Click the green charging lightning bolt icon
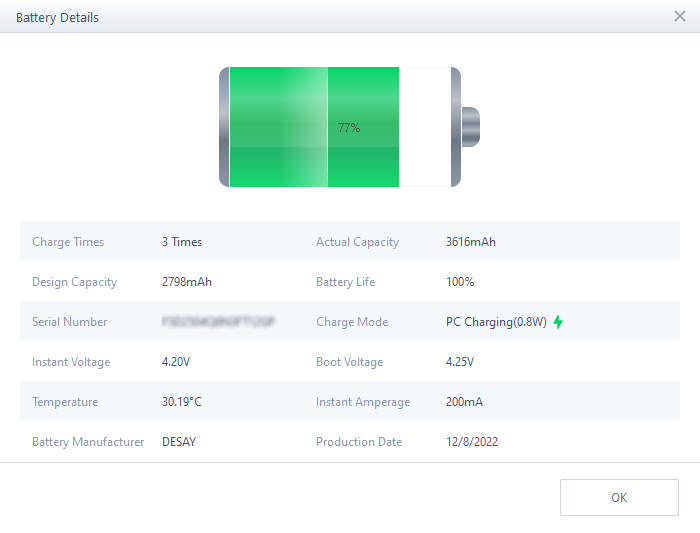The image size is (700, 533). [558, 322]
